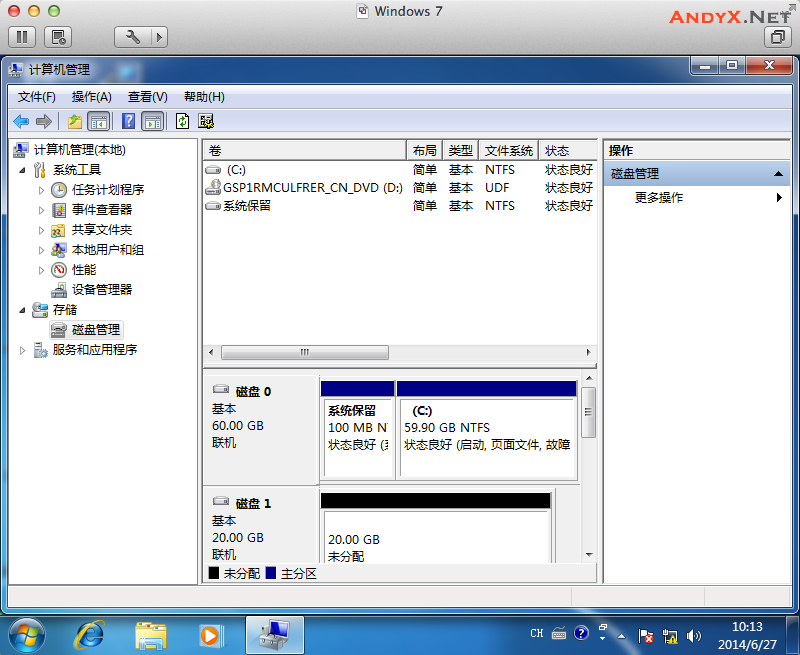This screenshot has width=800, height=655.
Task: Expand the 任务计划程序 node
Action: (41, 190)
